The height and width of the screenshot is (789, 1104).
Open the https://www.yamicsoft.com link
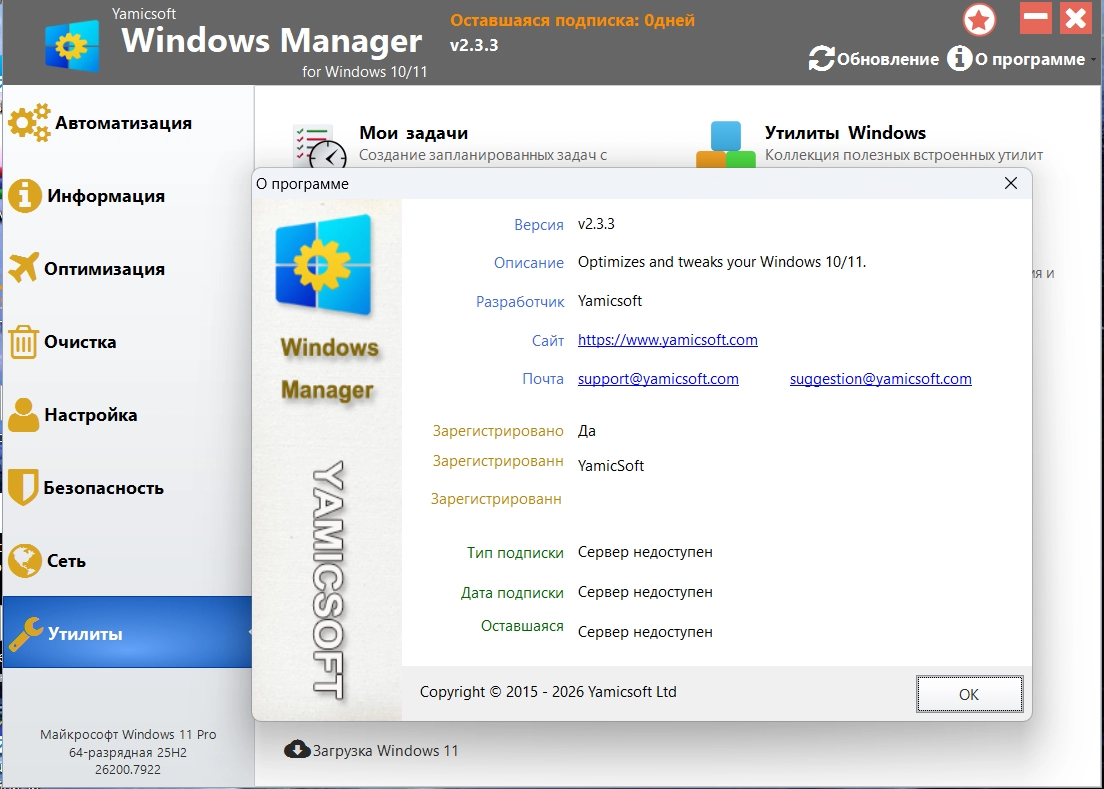coord(667,340)
